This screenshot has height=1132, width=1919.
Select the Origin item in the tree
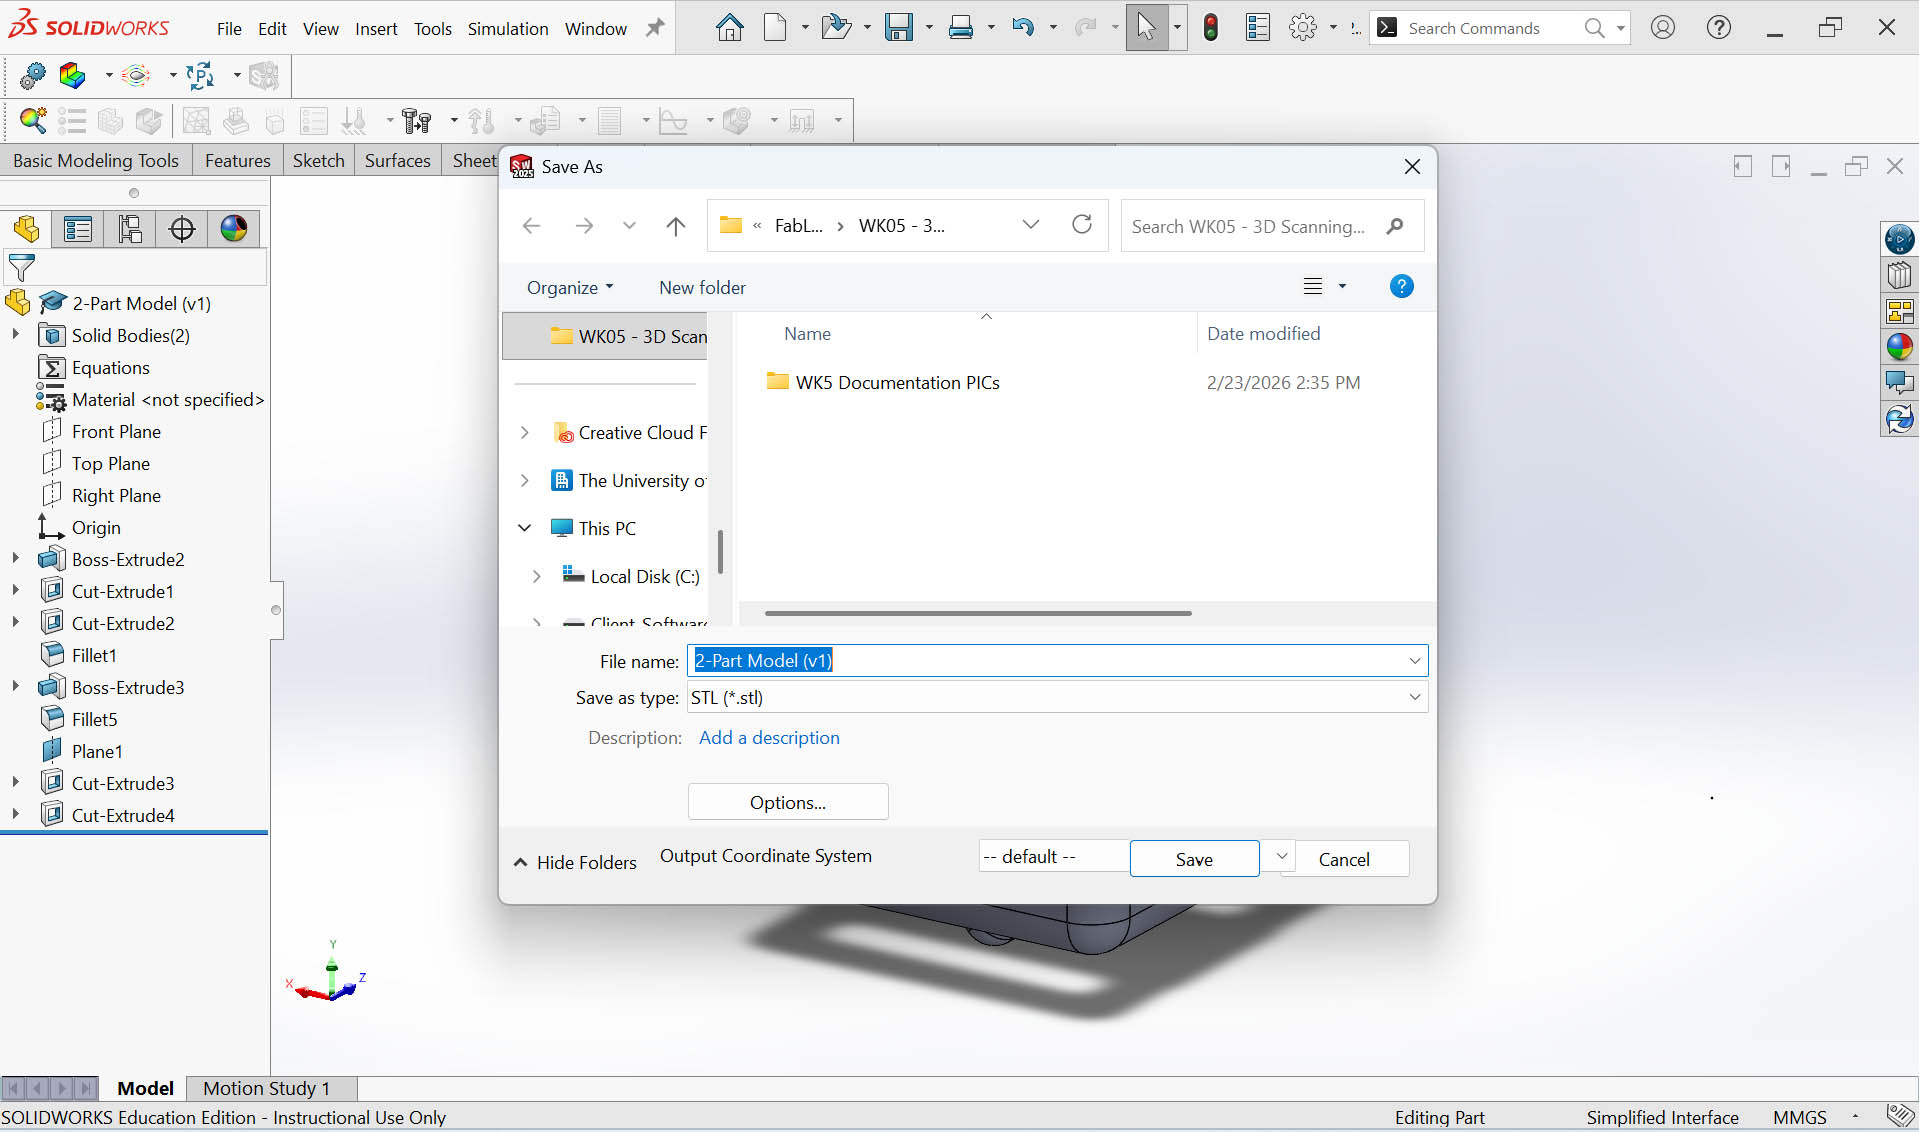(x=96, y=527)
